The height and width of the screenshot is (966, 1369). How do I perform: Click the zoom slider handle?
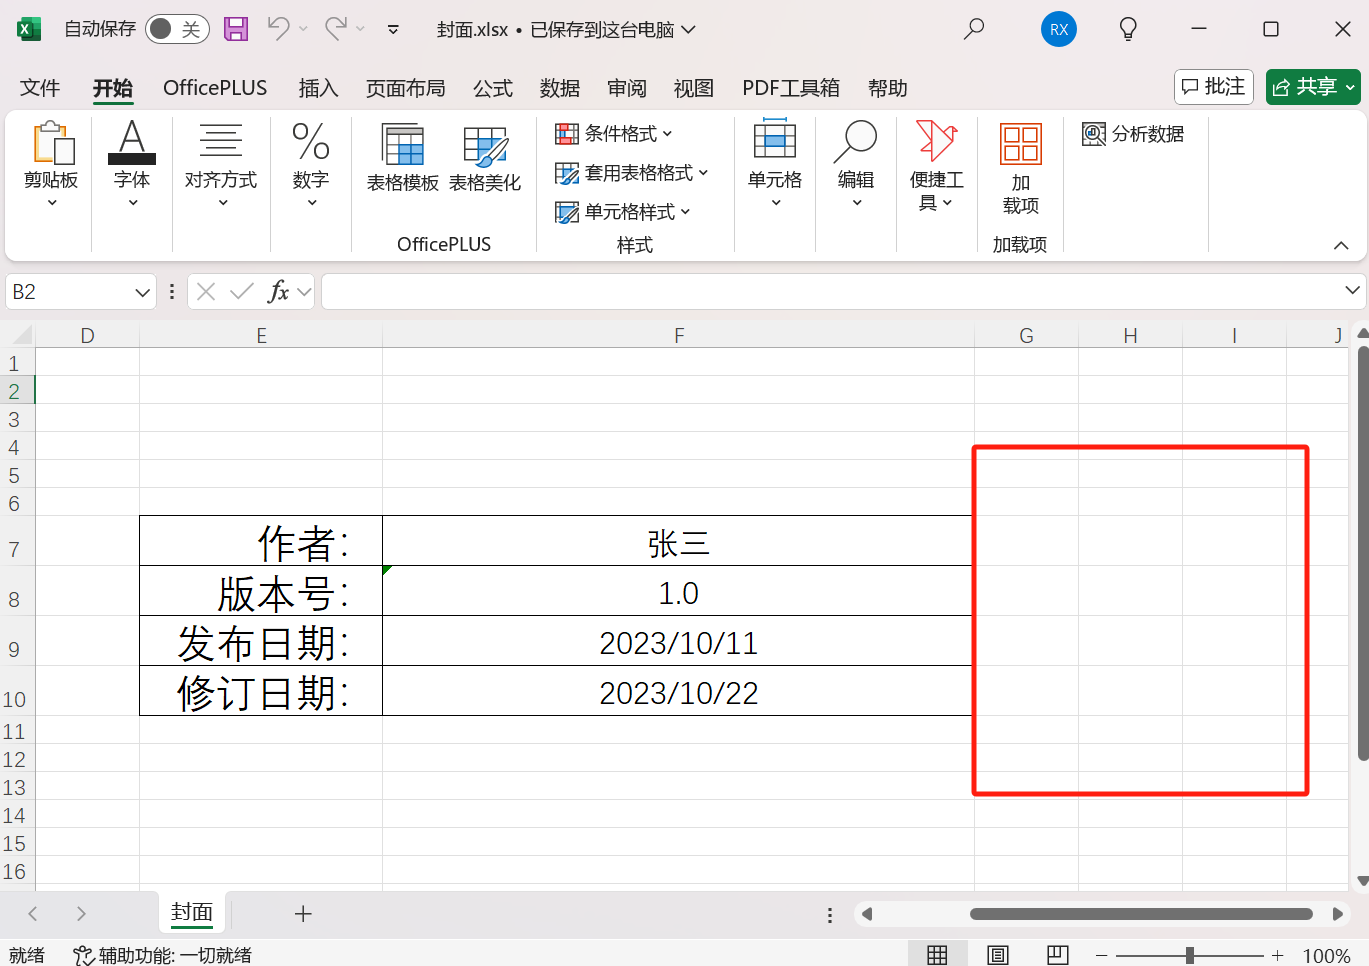[x=1189, y=955]
